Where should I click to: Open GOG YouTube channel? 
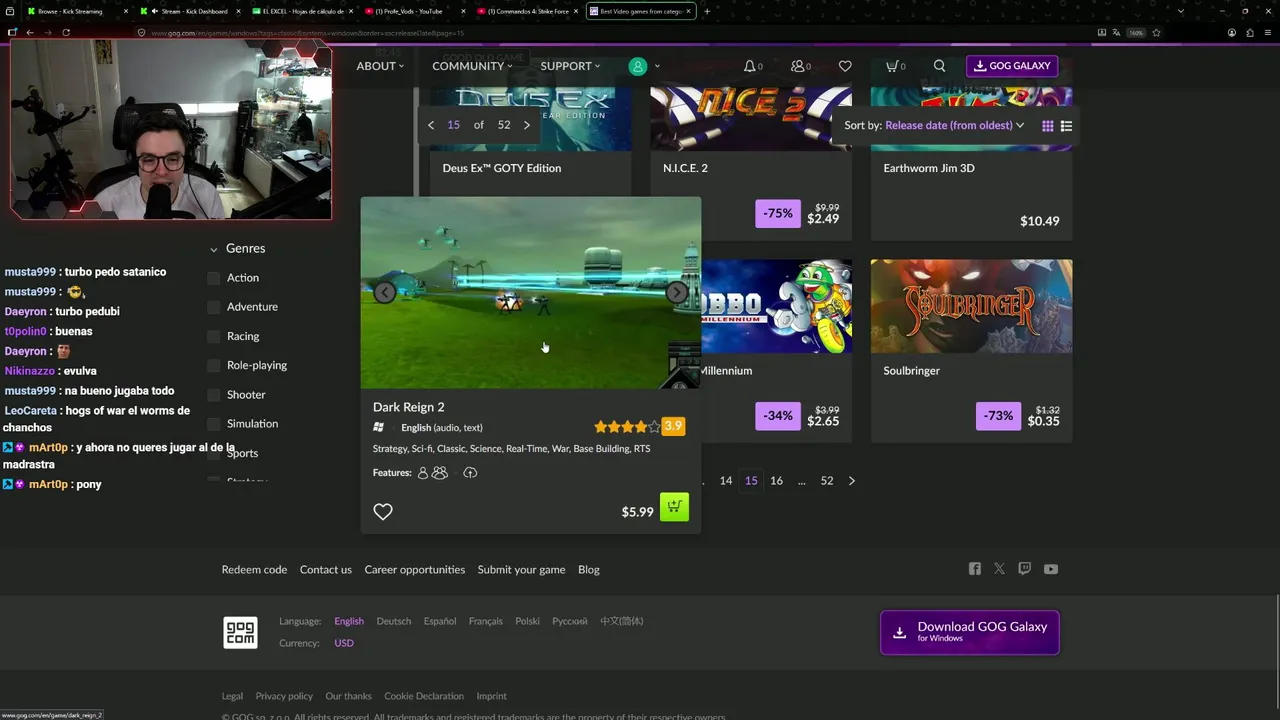(1051, 569)
